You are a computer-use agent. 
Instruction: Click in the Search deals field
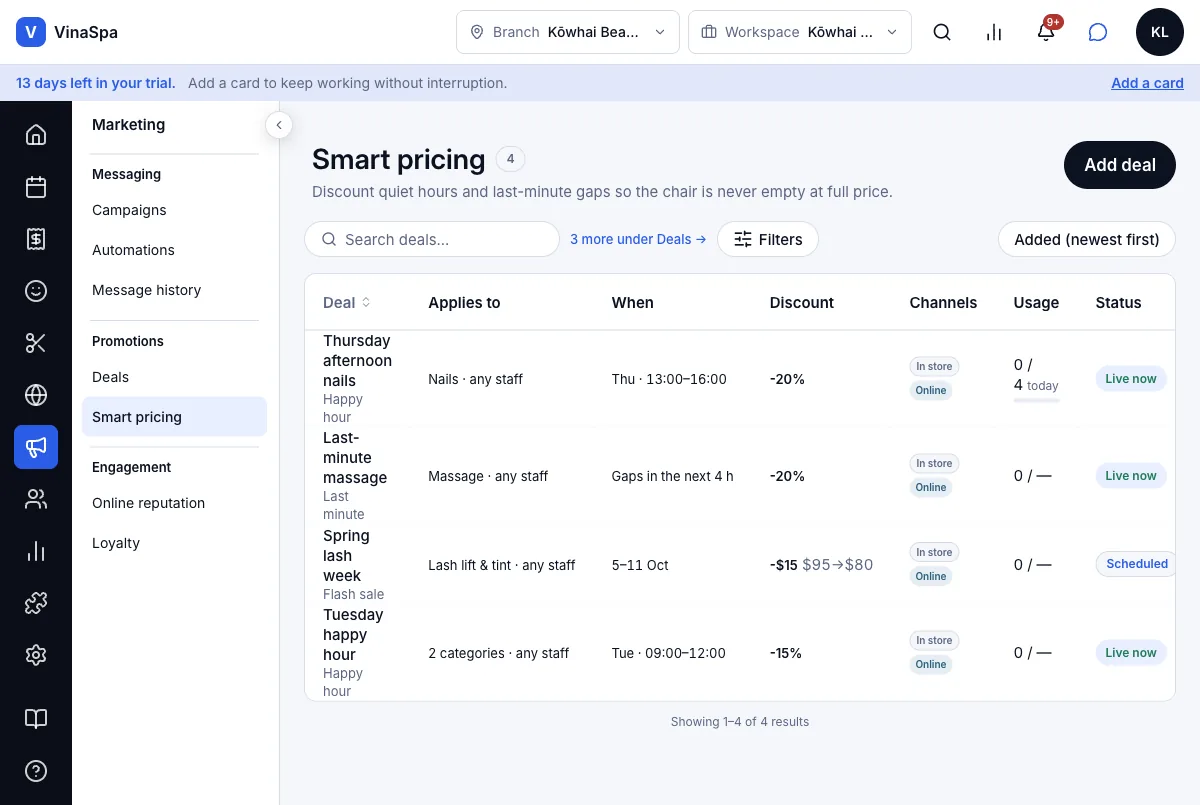[432, 239]
